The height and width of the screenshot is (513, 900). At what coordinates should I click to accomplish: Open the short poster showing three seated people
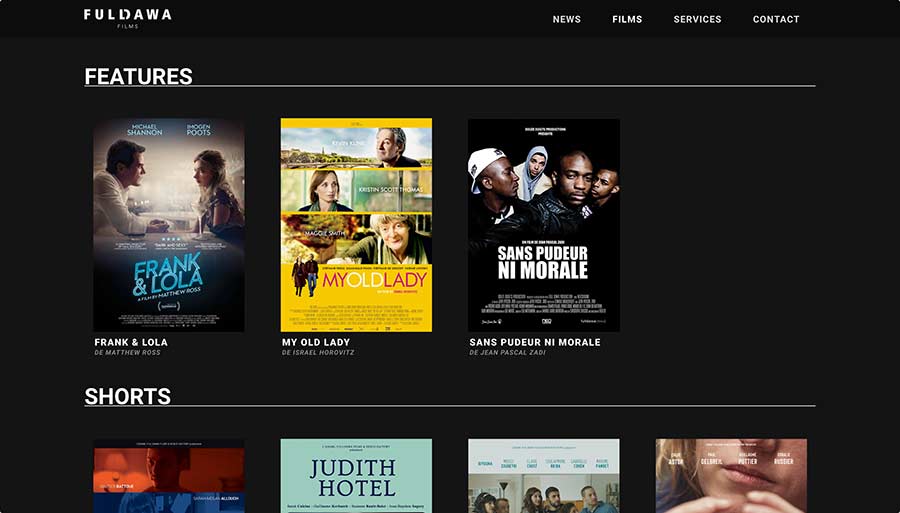[544, 476]
